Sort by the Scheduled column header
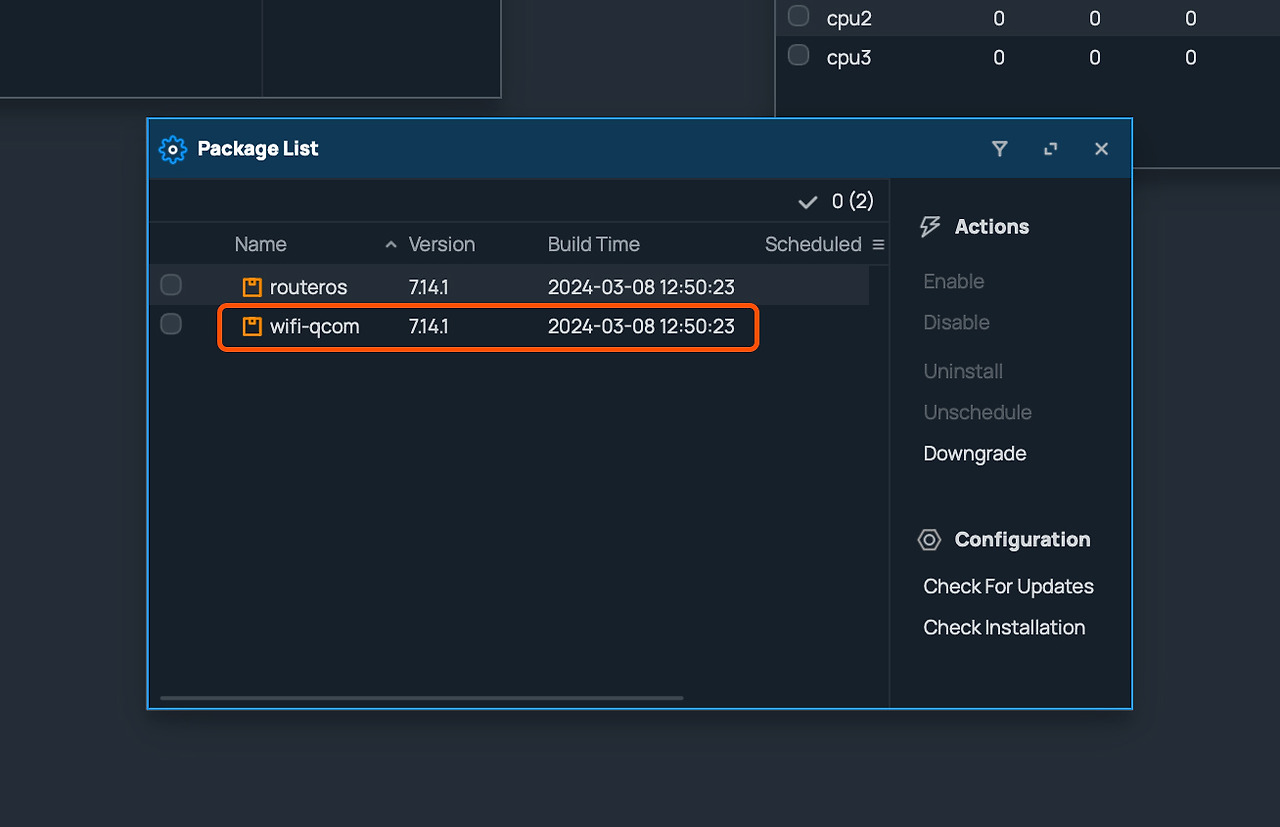 (x=813, y=245)
